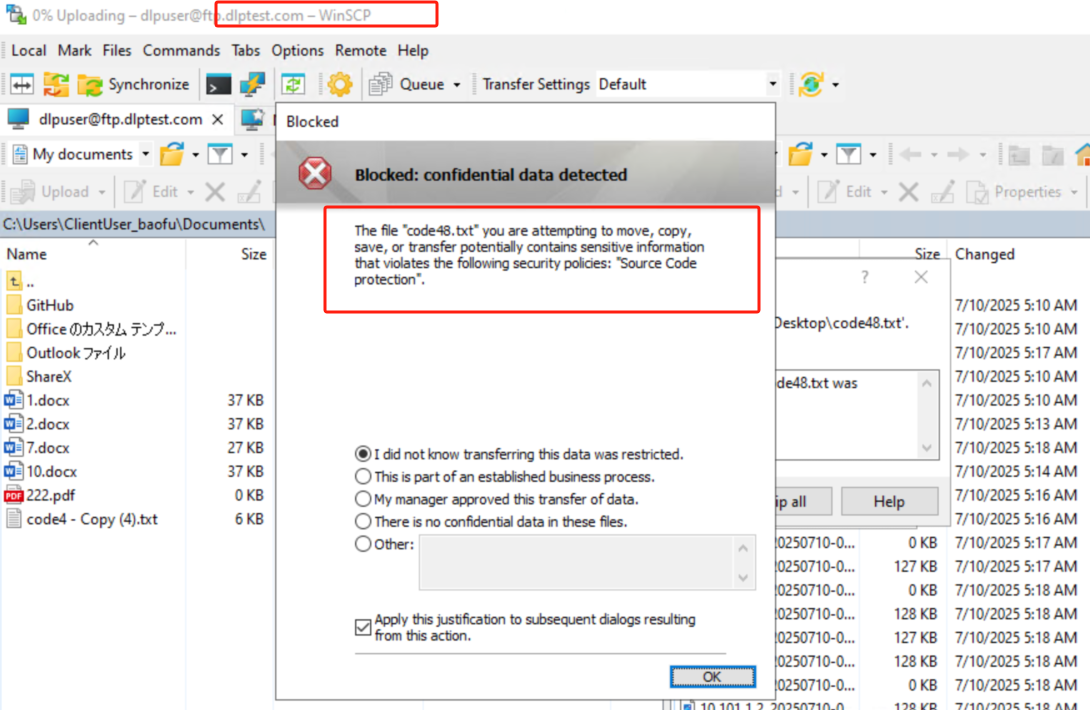
Task: Open the Remote menu
Action: tap(360, 51)
